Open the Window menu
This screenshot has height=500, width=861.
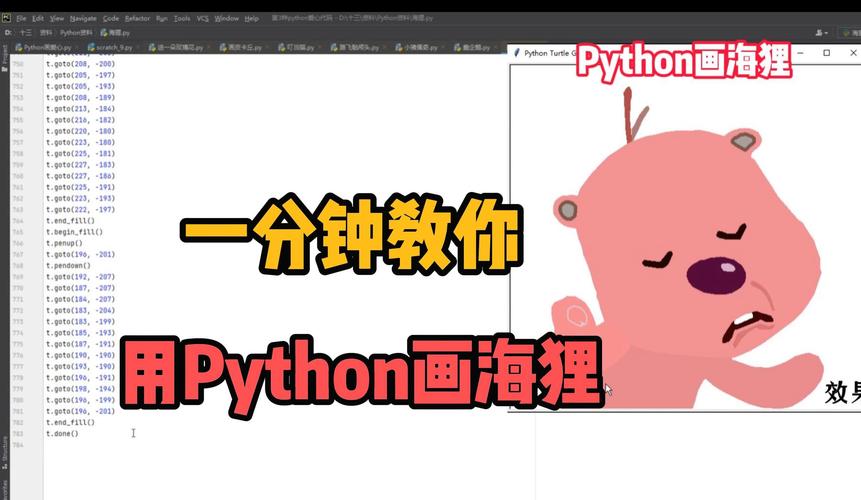coord(226,18)
